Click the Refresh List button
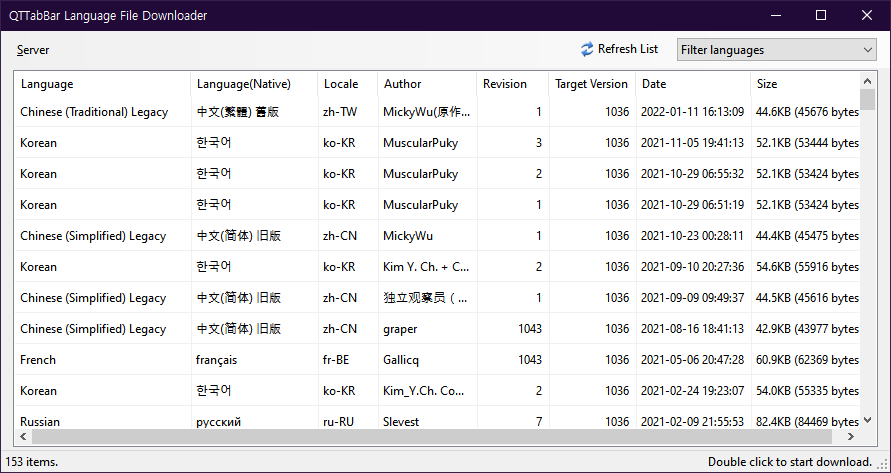Screen dimensions: 891x473 click(x=619, y=49)
